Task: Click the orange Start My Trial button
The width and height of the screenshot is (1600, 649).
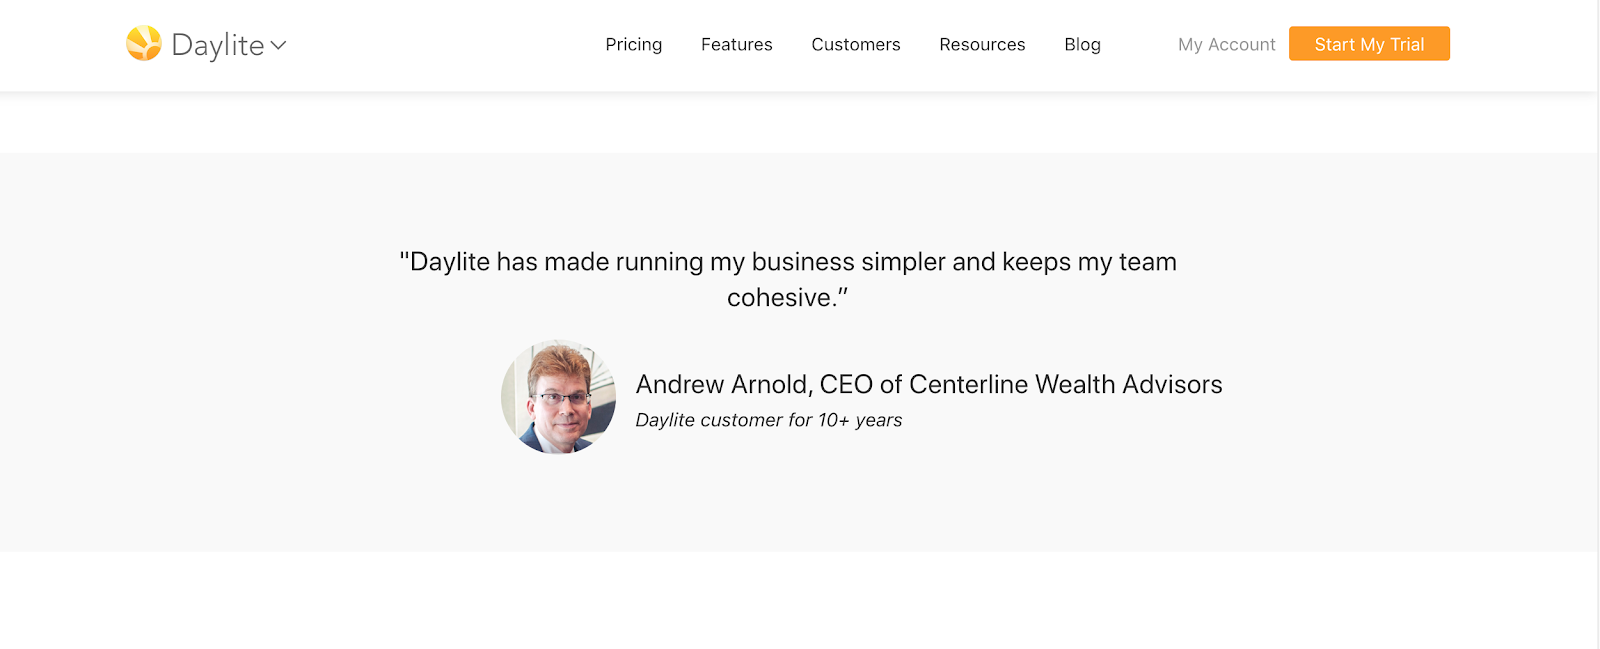Action: click(x=1369, y=44)
